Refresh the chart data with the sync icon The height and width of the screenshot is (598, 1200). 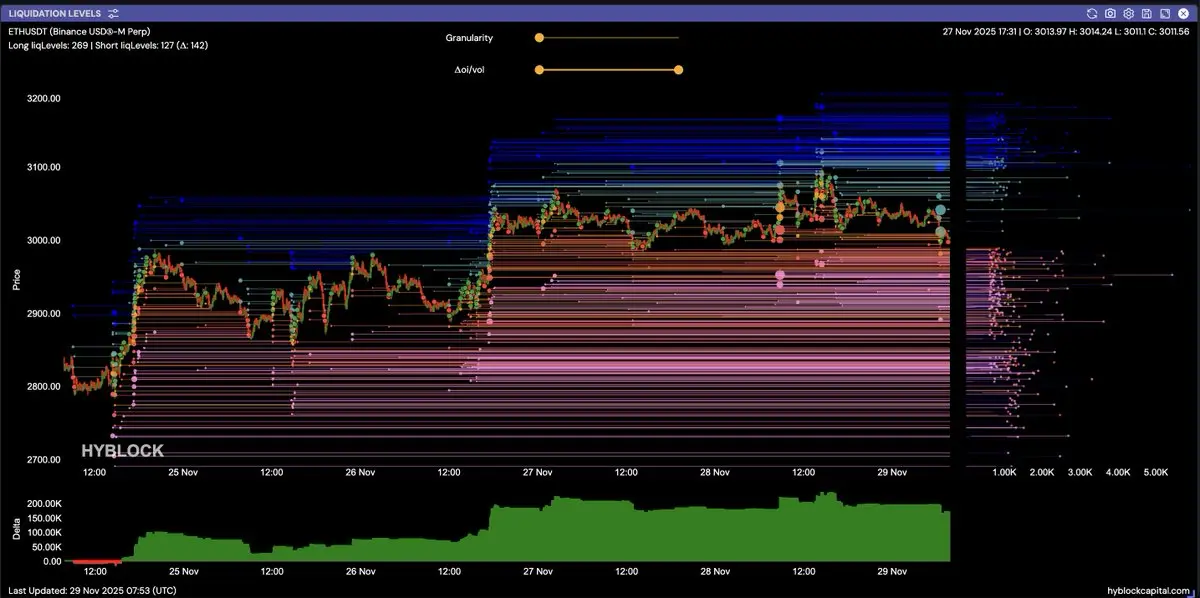tap(1093, 13)
